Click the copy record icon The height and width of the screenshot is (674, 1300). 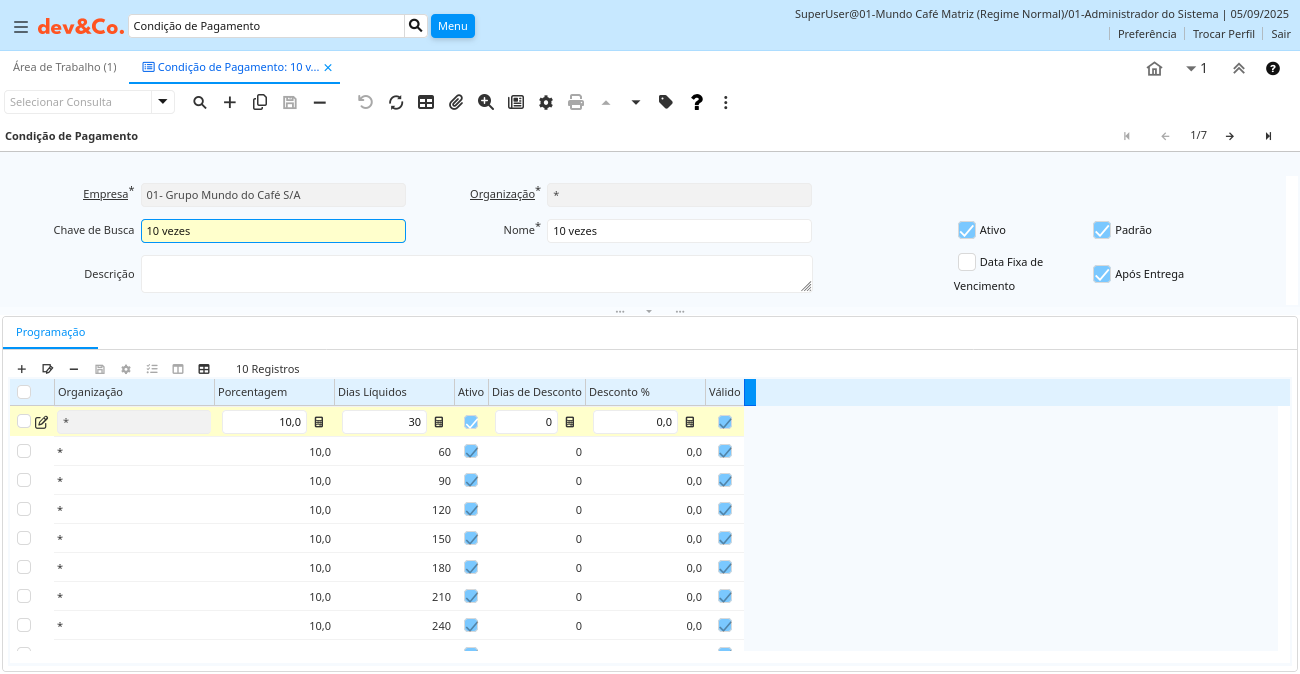click(260, 102)
